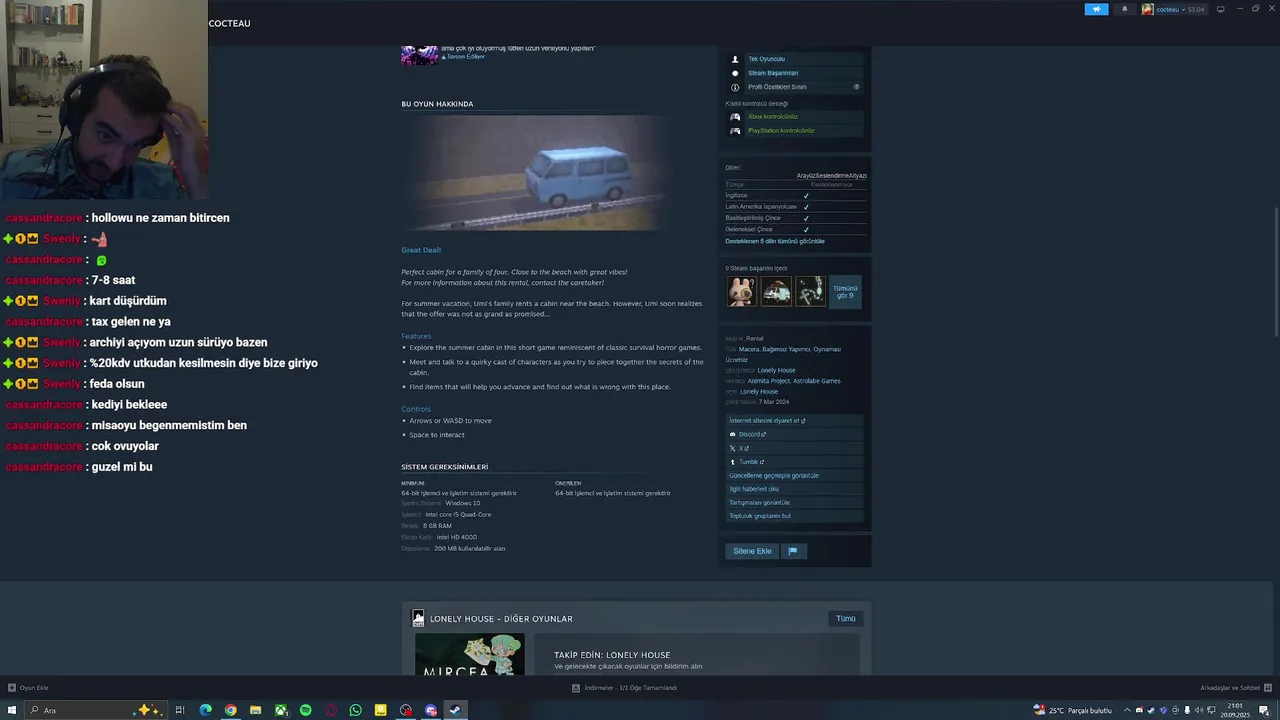Click the Lonely House developer logo icon
The image size is (1280, 720).
[x=418, y=619]
